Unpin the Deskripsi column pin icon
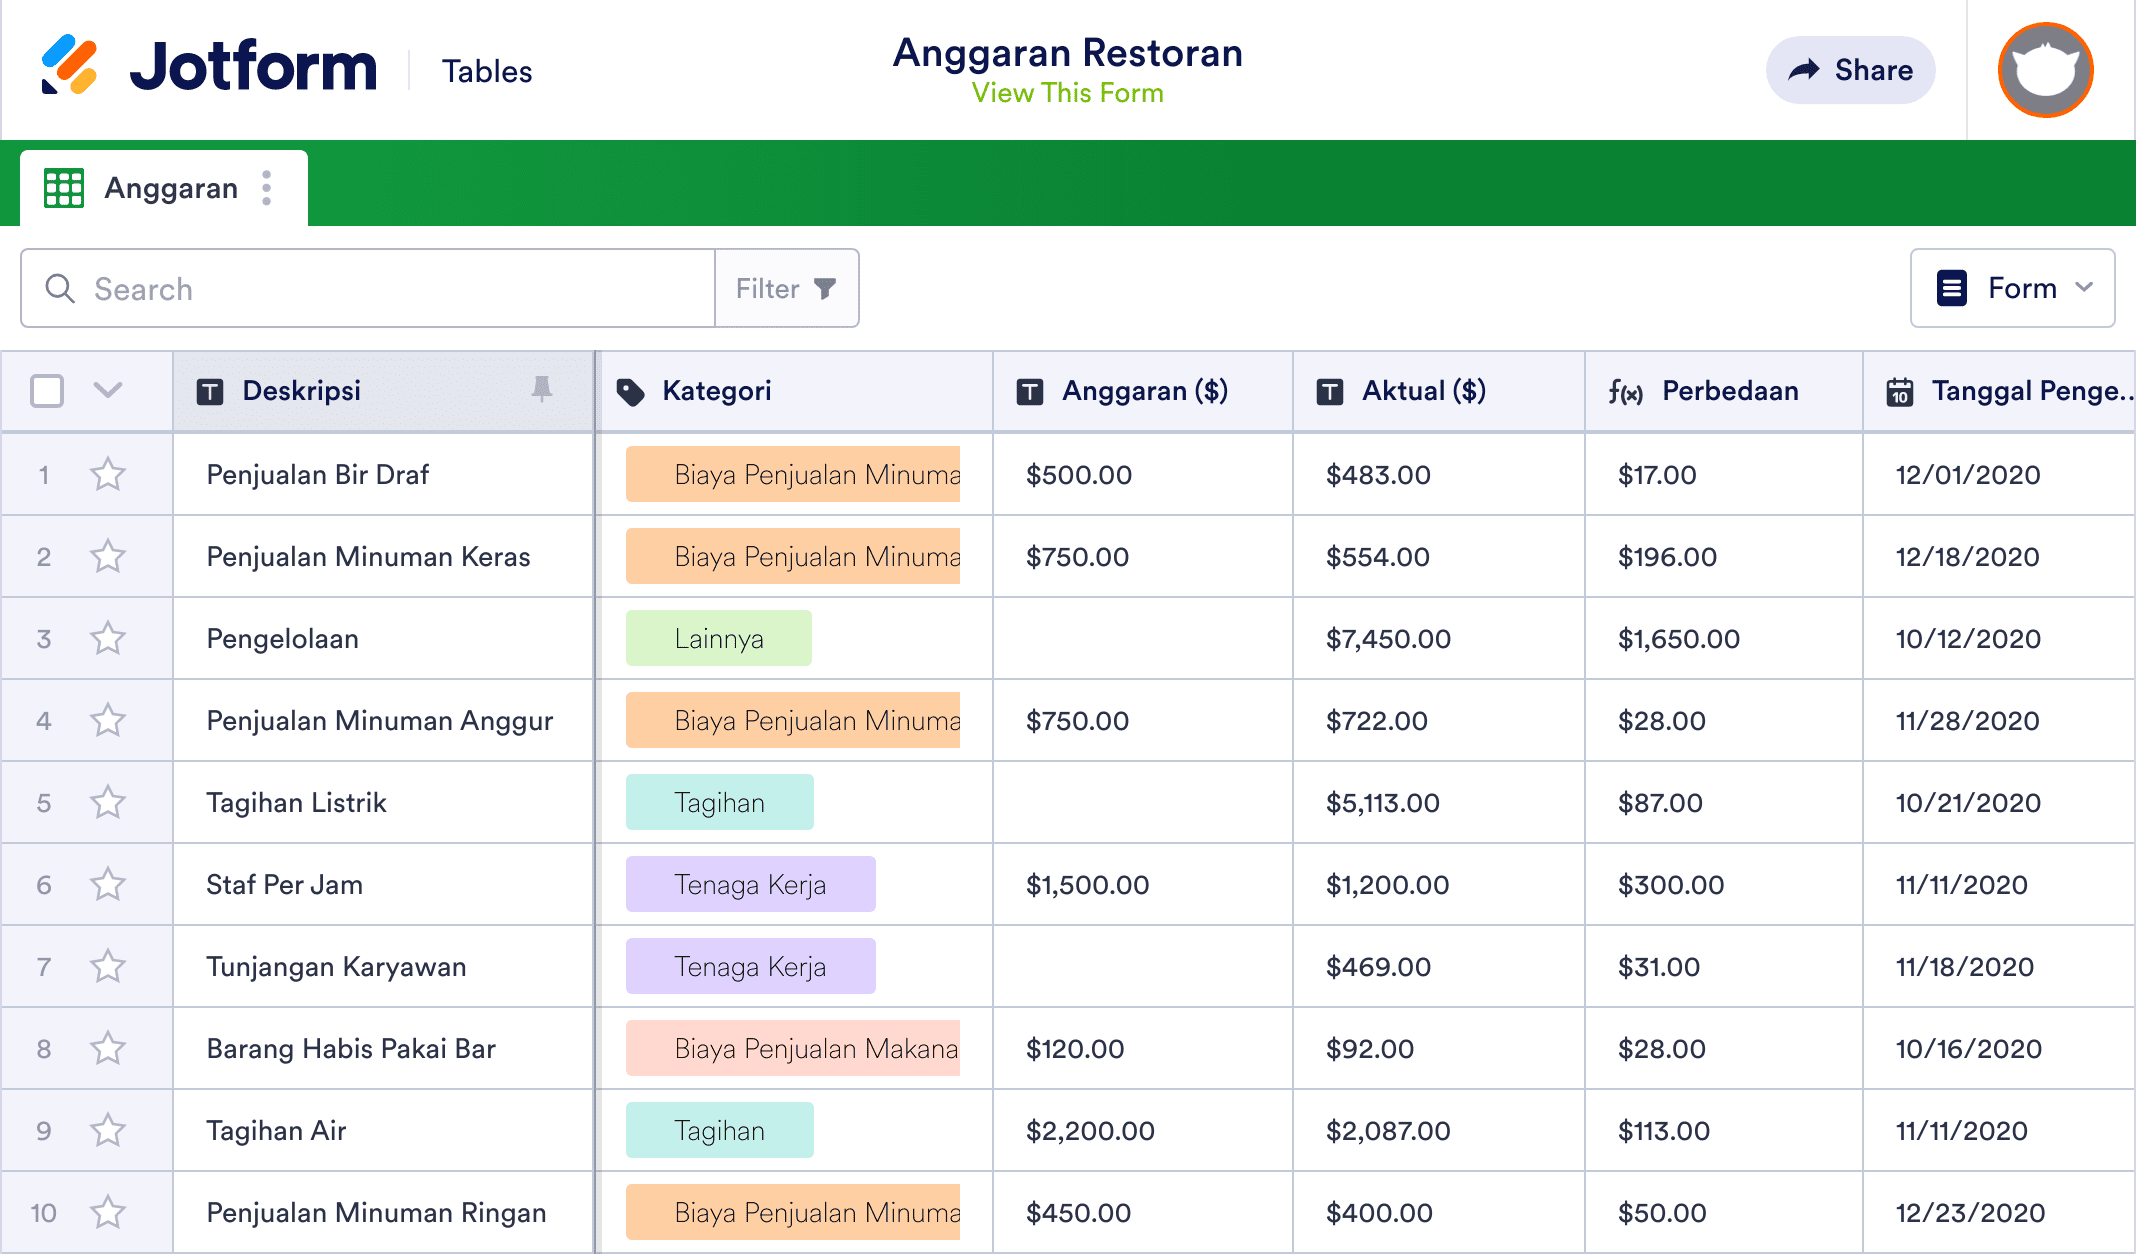The height and width of the screenshot is (1254, 2136). coord(541,391)
